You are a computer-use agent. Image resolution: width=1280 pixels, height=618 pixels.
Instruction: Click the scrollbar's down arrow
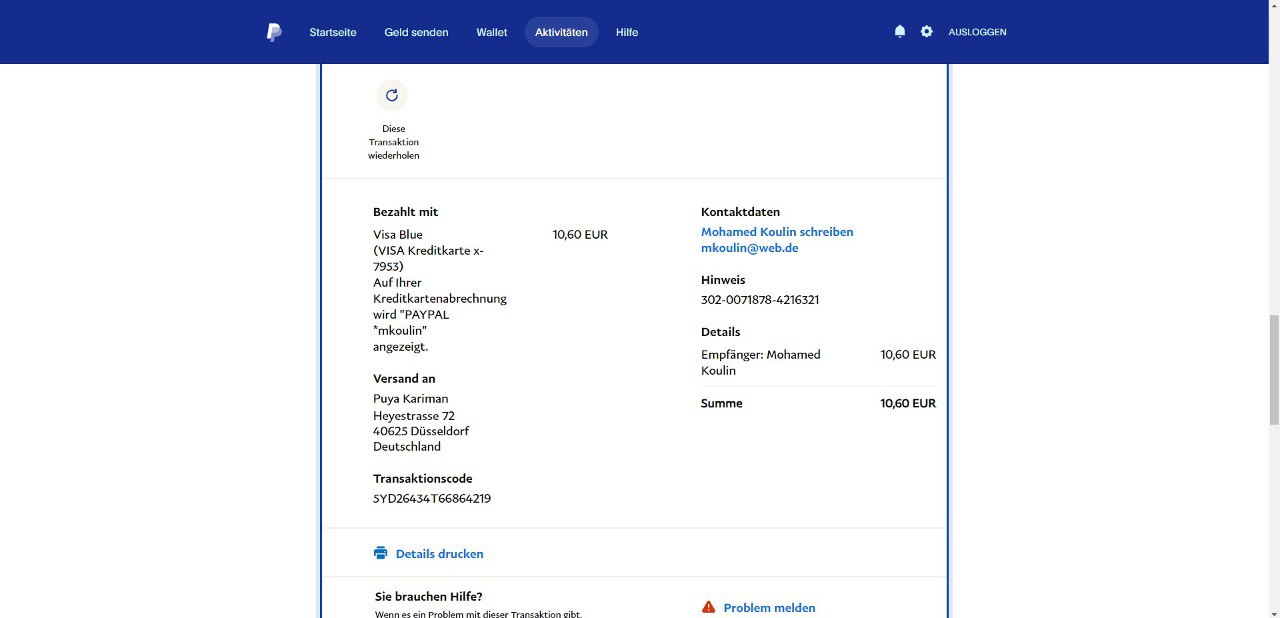1273,611
